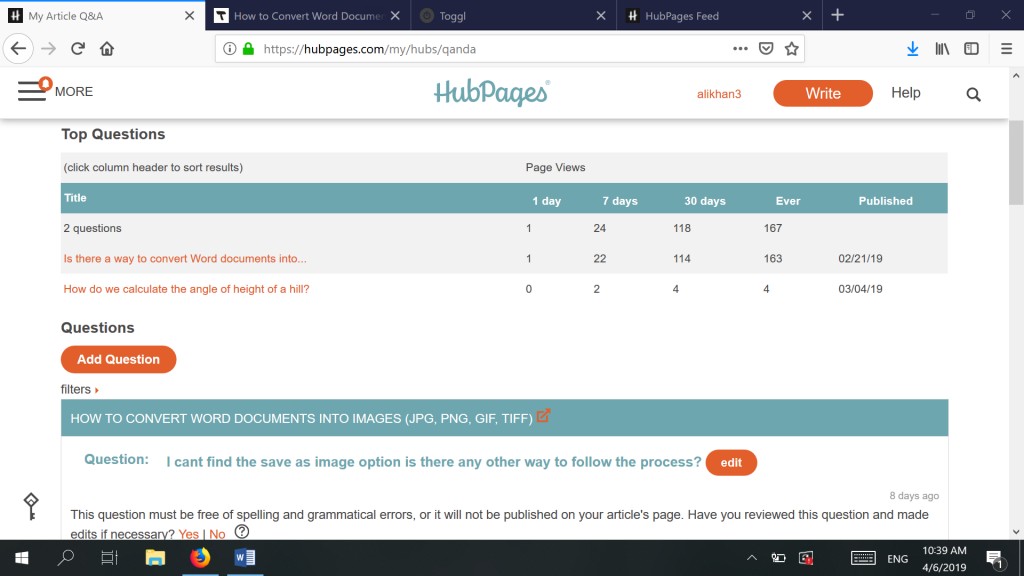Screen dimensions: 1024x576
Task: Open a new browser tab
Action: [x=838, y=15]
